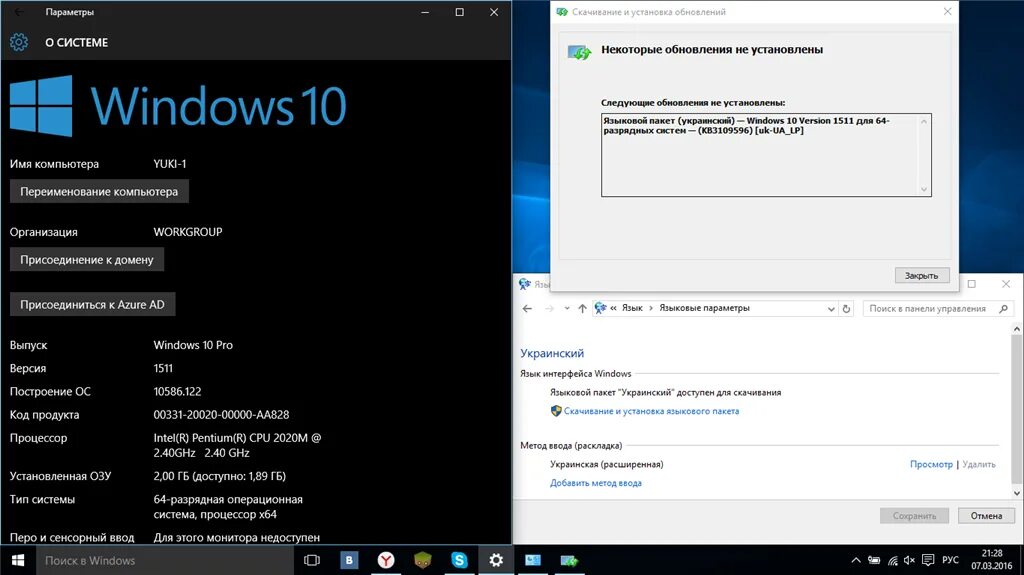1024x575 pixels.
Task: Click 'Присоединиться к Azure AD' button
Action: [x=92, y=304]
